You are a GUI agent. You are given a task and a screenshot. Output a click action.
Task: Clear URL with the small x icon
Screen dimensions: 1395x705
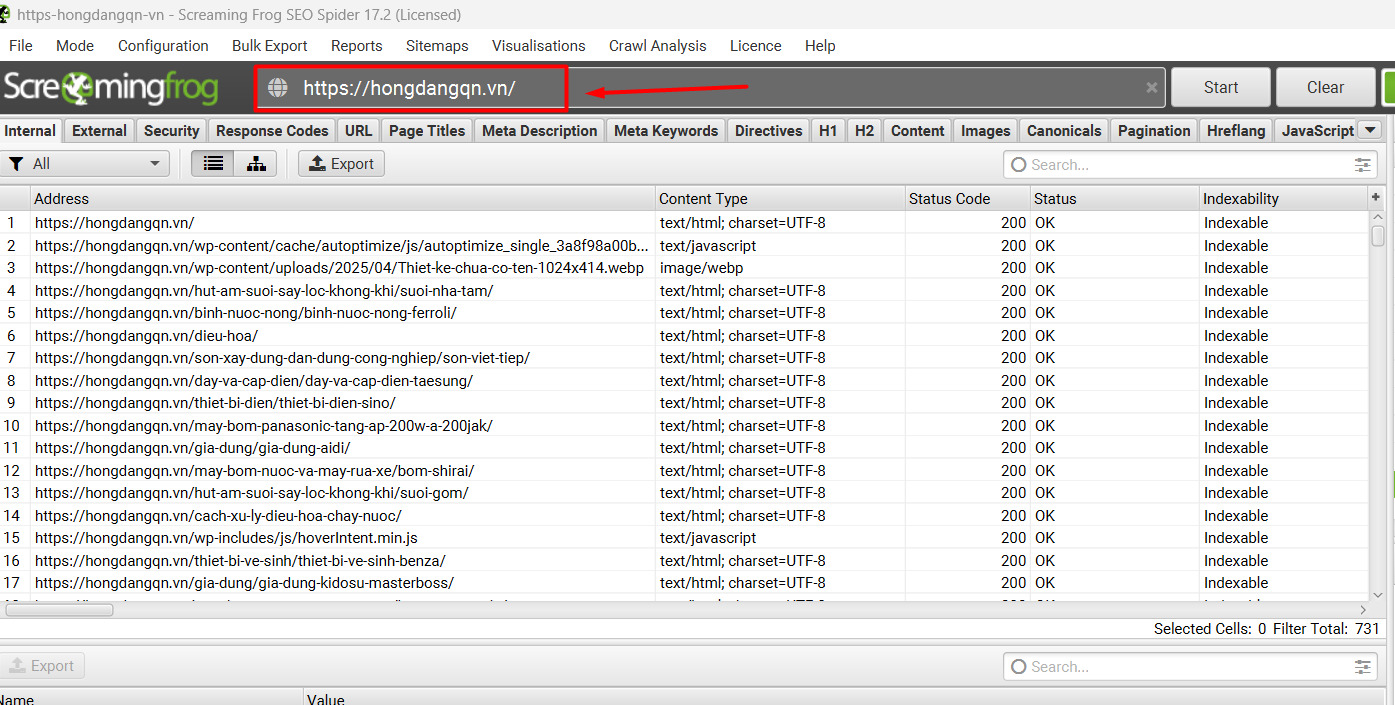click(1151, 88)
